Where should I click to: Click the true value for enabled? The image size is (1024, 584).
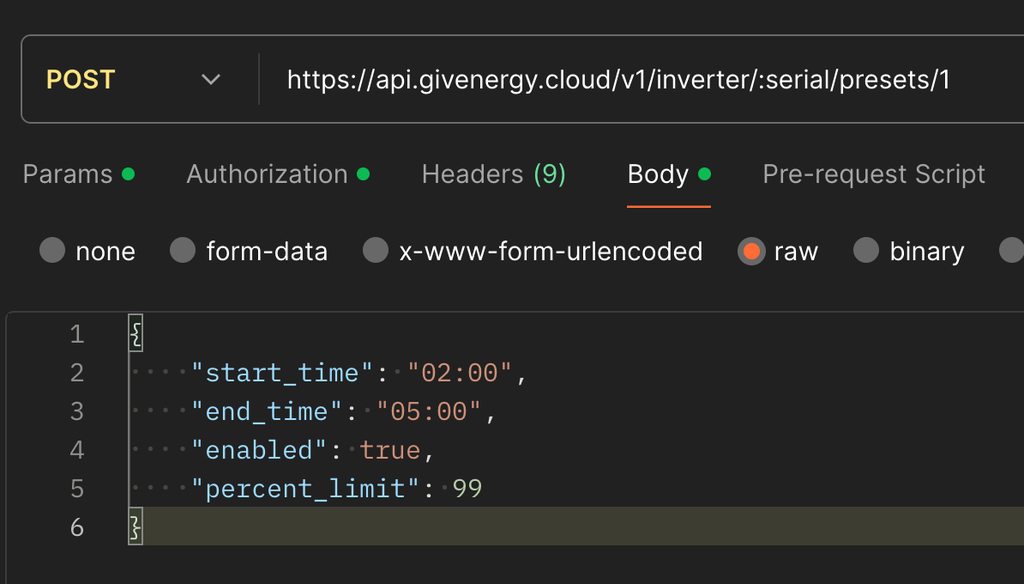pyautogui.click(x=391, y=451)
